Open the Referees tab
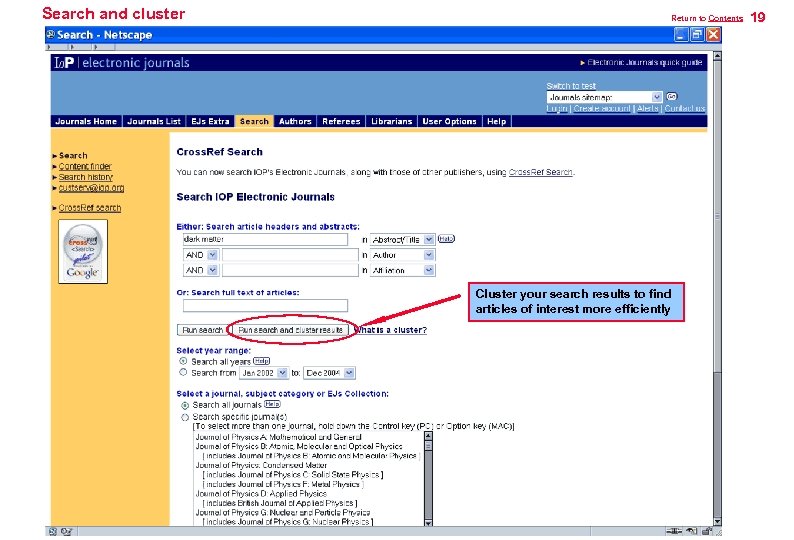The height and width of the screenshot is (540, 794). [x=341, y=121]
